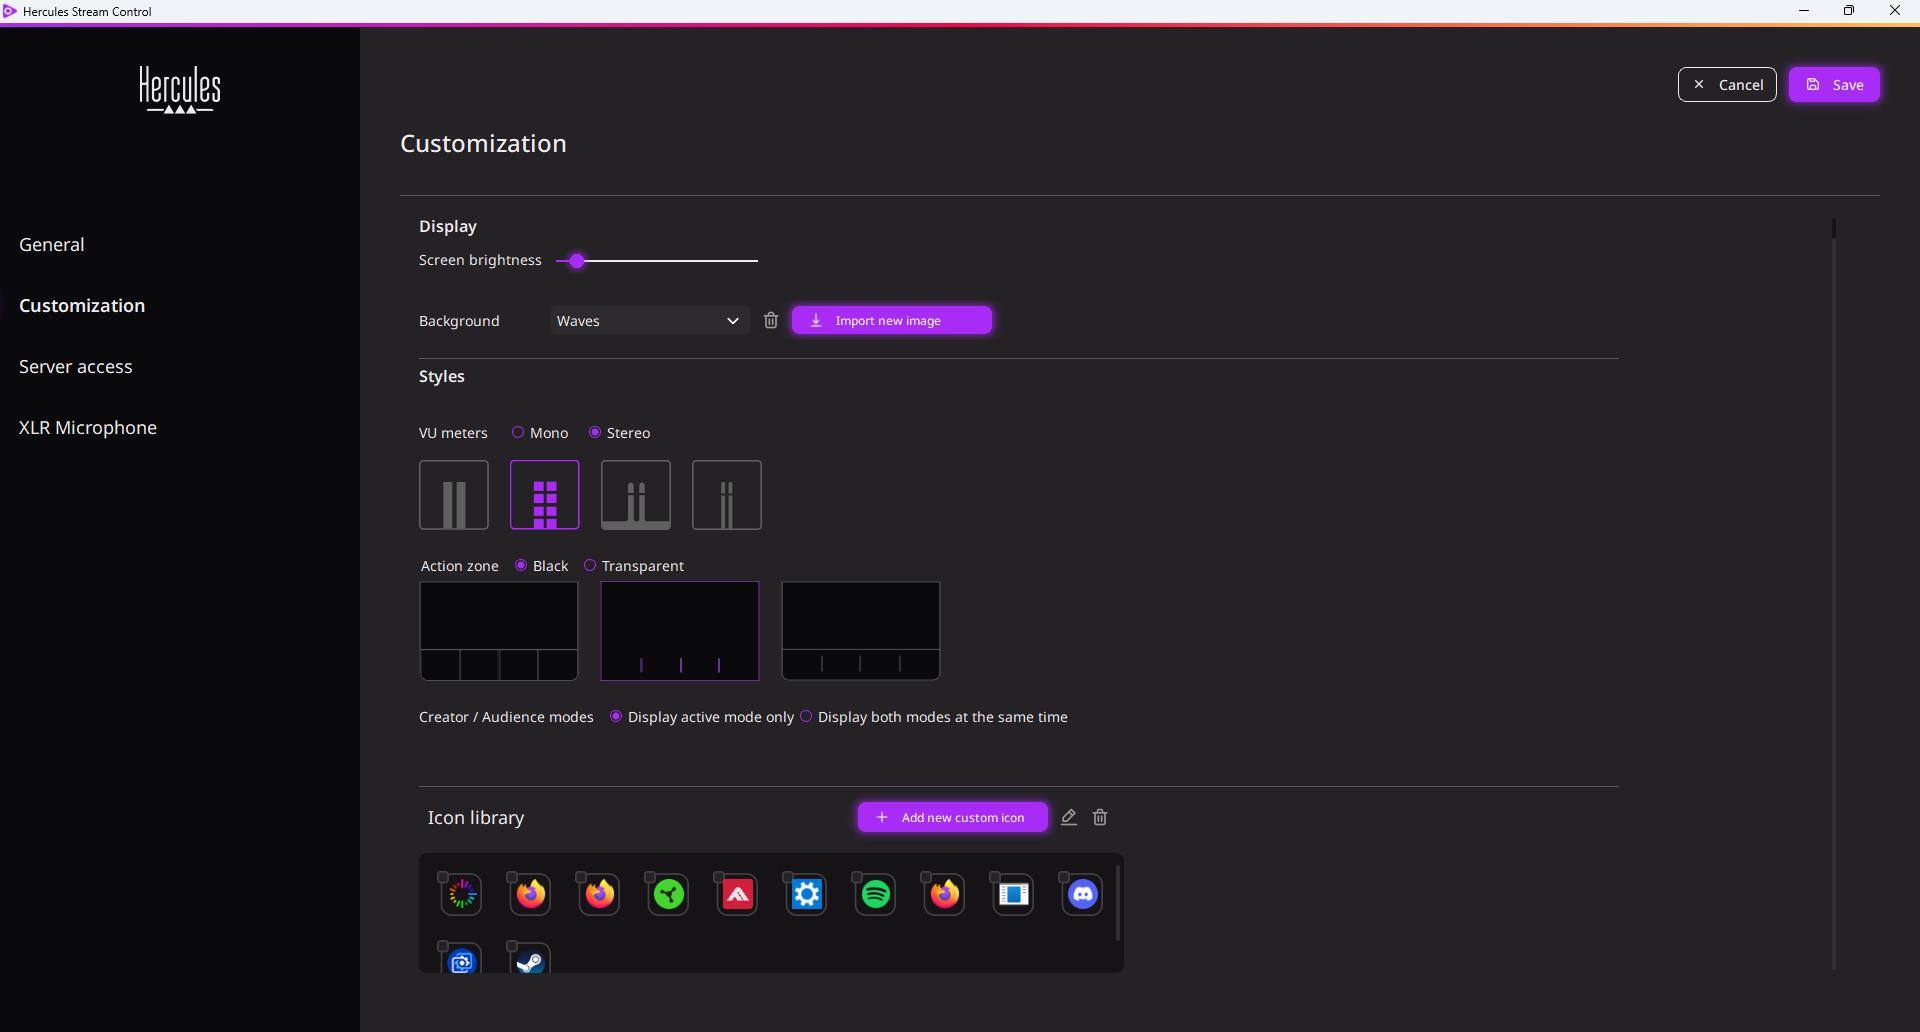
Task: Click the Steam icon in Icon library
Action: coord(530,961)
